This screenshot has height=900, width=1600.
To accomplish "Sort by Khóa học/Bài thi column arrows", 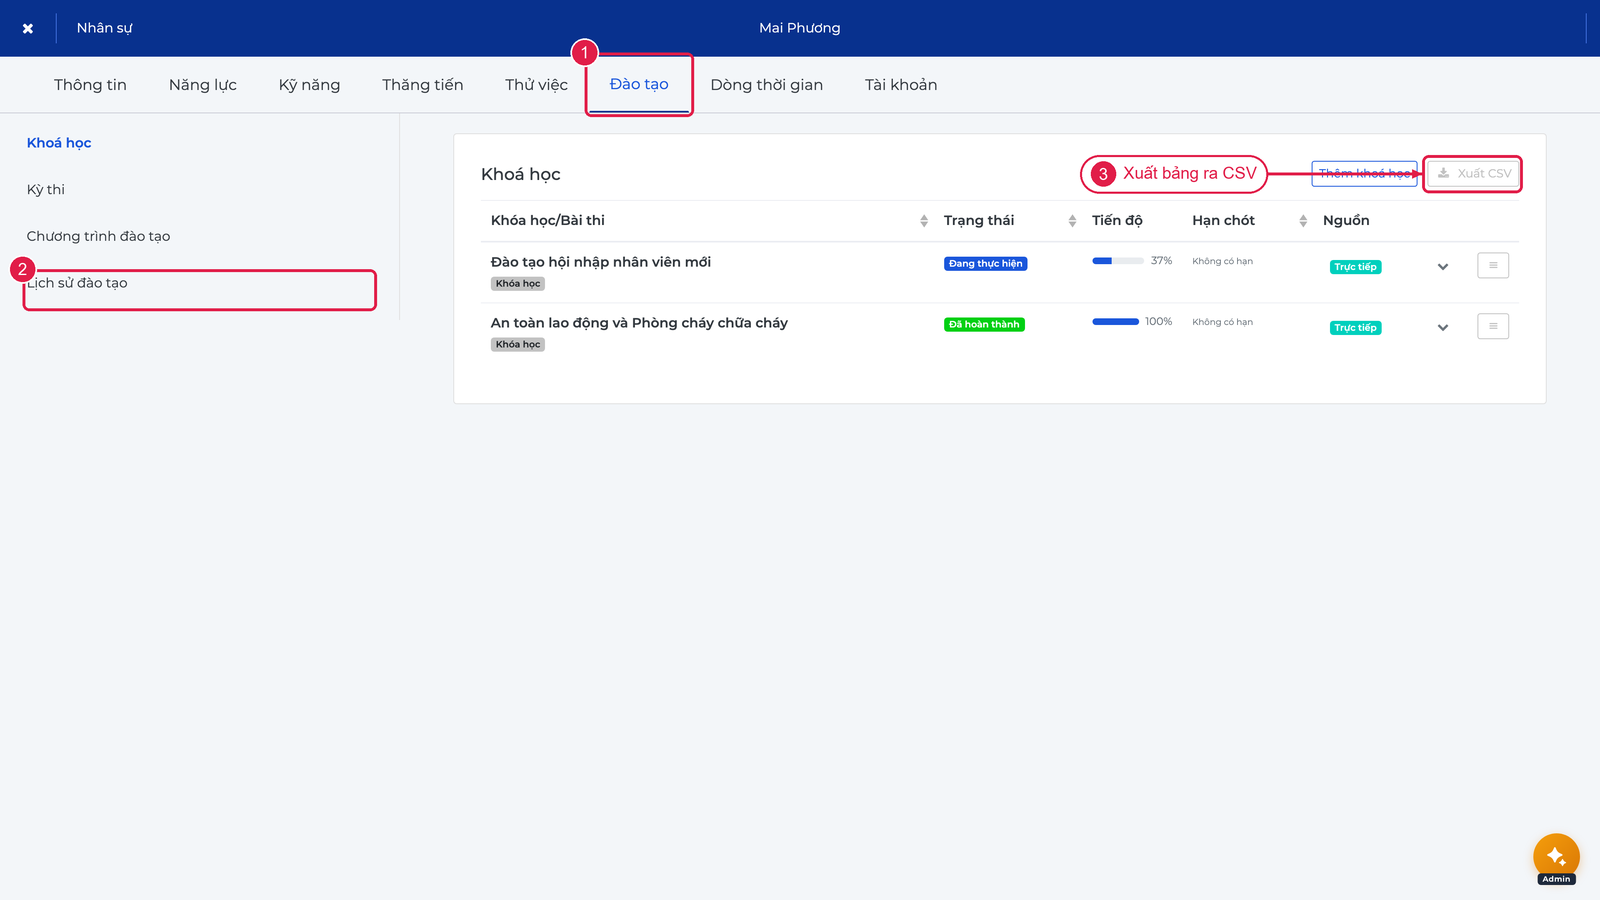I will tap(924, 221).
